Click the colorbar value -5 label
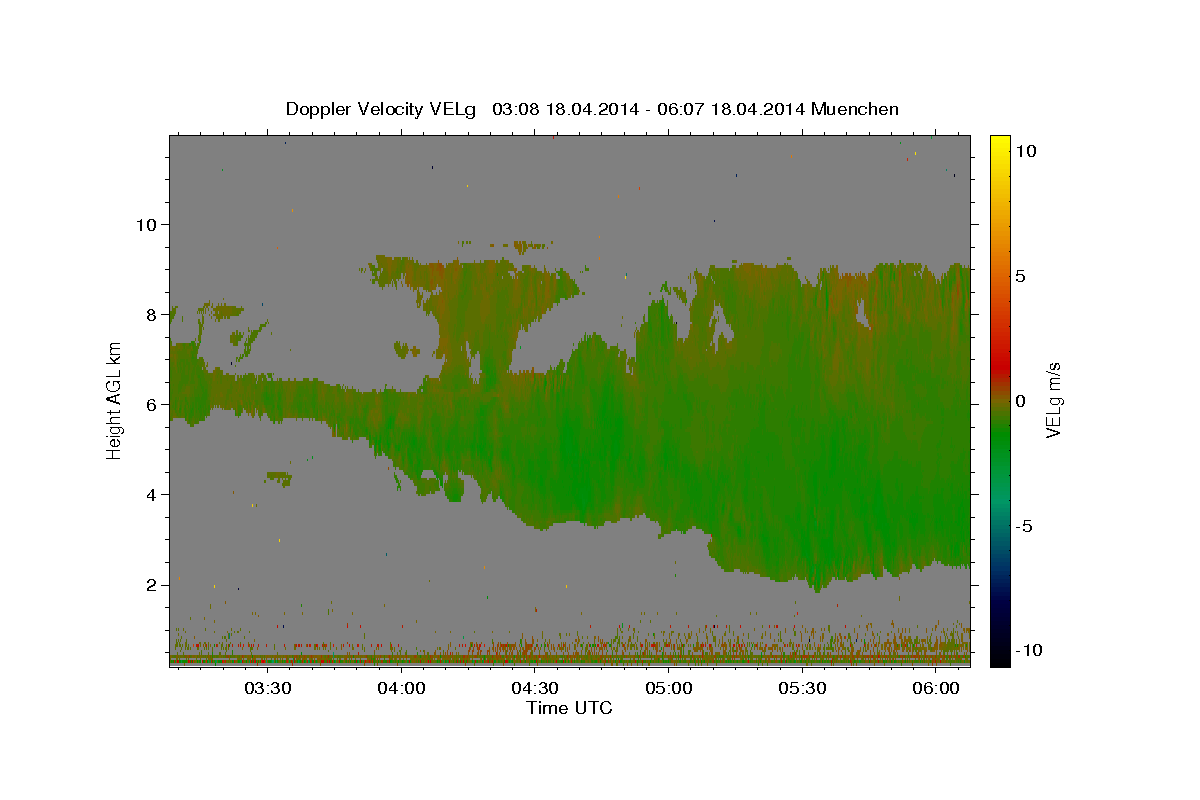Viewport: 1200px width, 800px height. pos(1025,526)
